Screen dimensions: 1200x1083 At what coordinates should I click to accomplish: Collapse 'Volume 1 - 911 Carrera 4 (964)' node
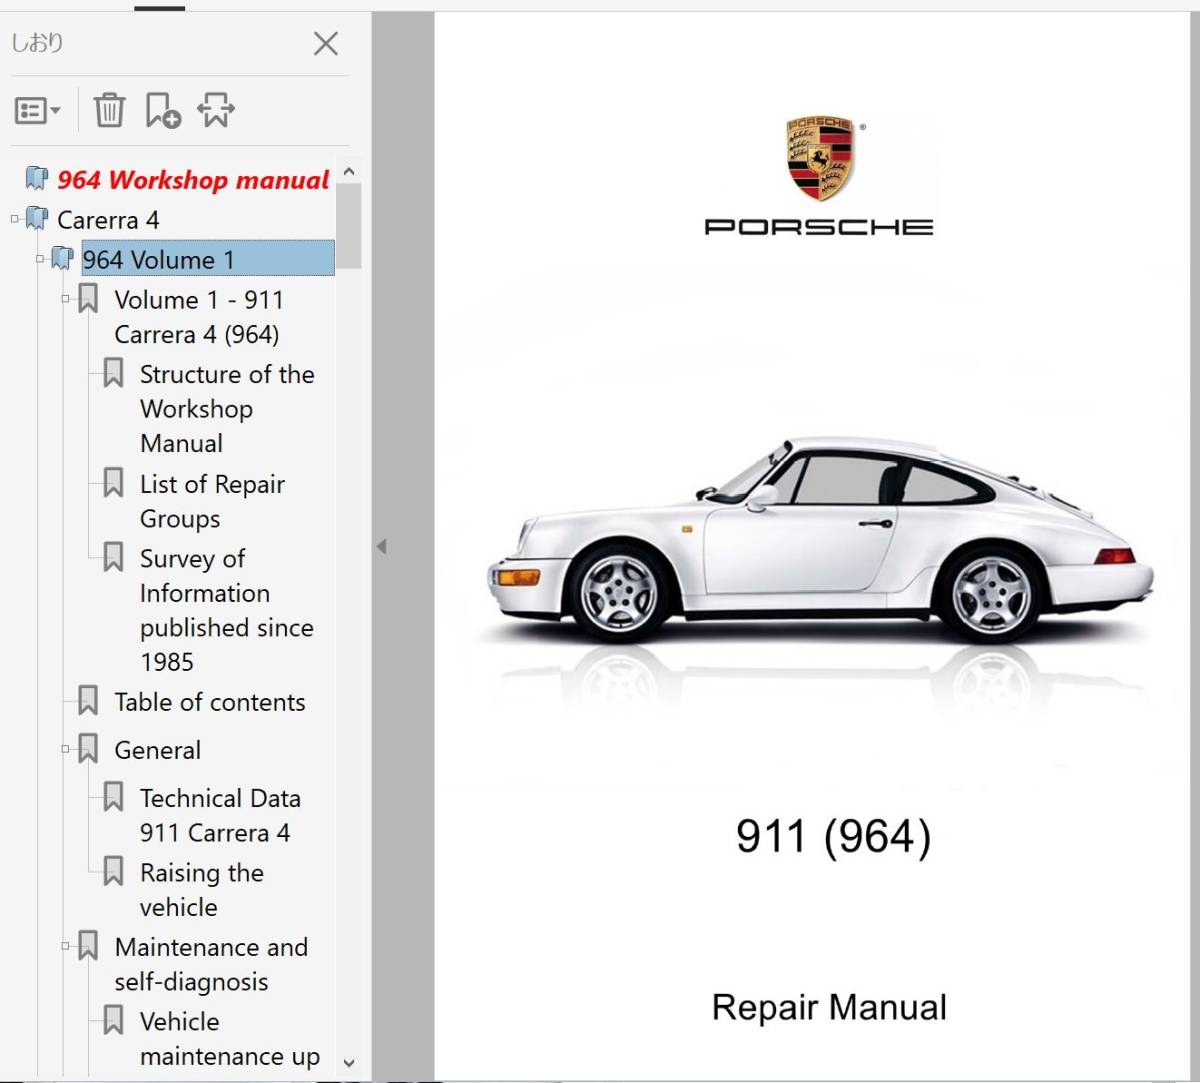pos(66,298)
